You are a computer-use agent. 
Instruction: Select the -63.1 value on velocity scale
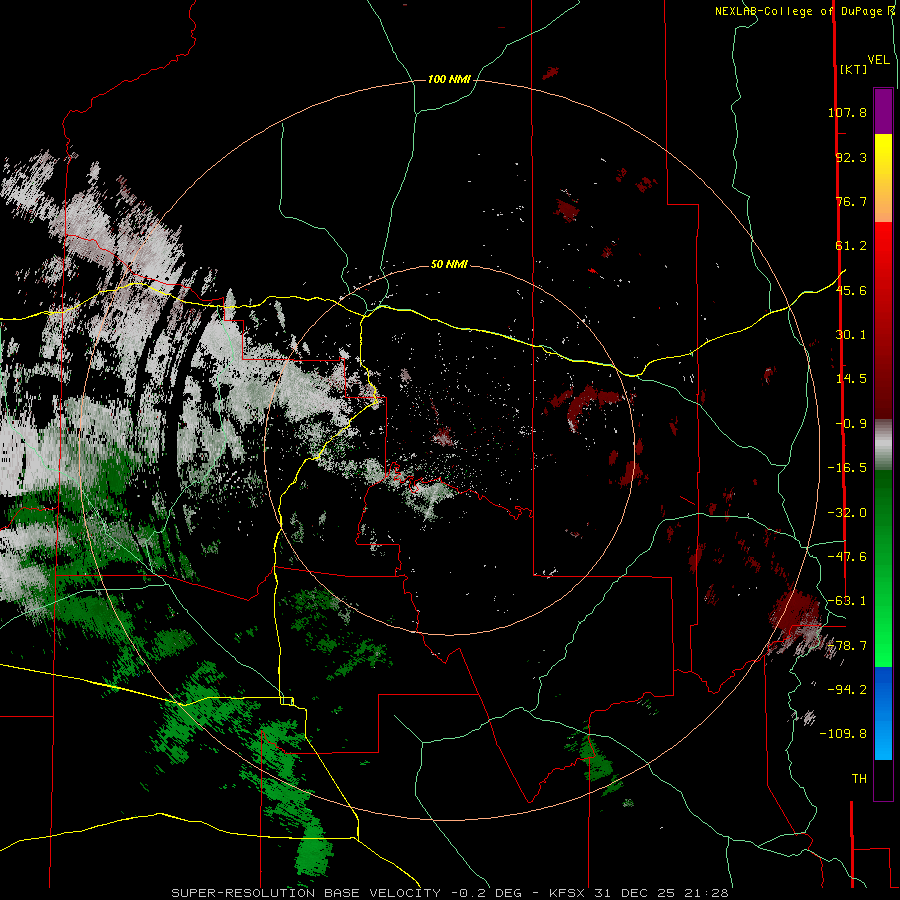(x=847, y=601)
